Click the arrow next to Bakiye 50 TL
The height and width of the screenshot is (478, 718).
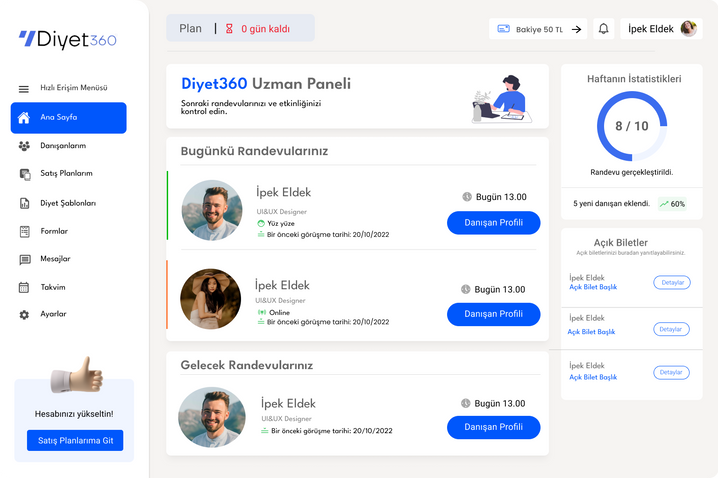(577, 29)
